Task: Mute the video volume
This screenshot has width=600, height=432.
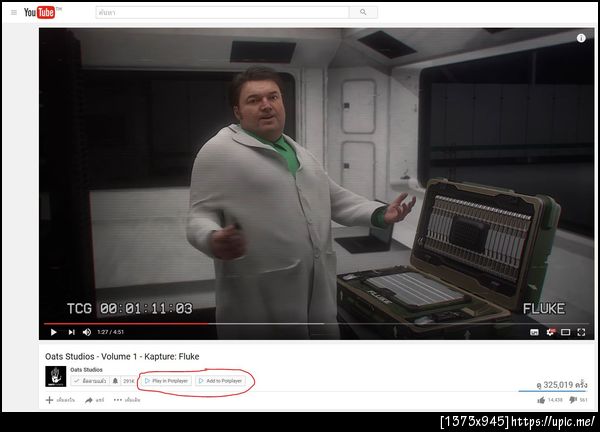Action: pos(87,332)
